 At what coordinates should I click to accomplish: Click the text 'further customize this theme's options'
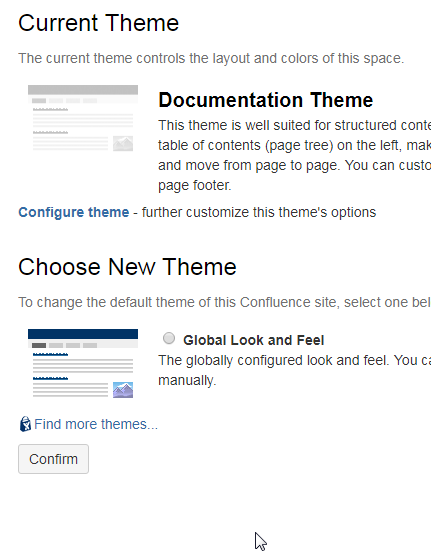click(259, 212)
